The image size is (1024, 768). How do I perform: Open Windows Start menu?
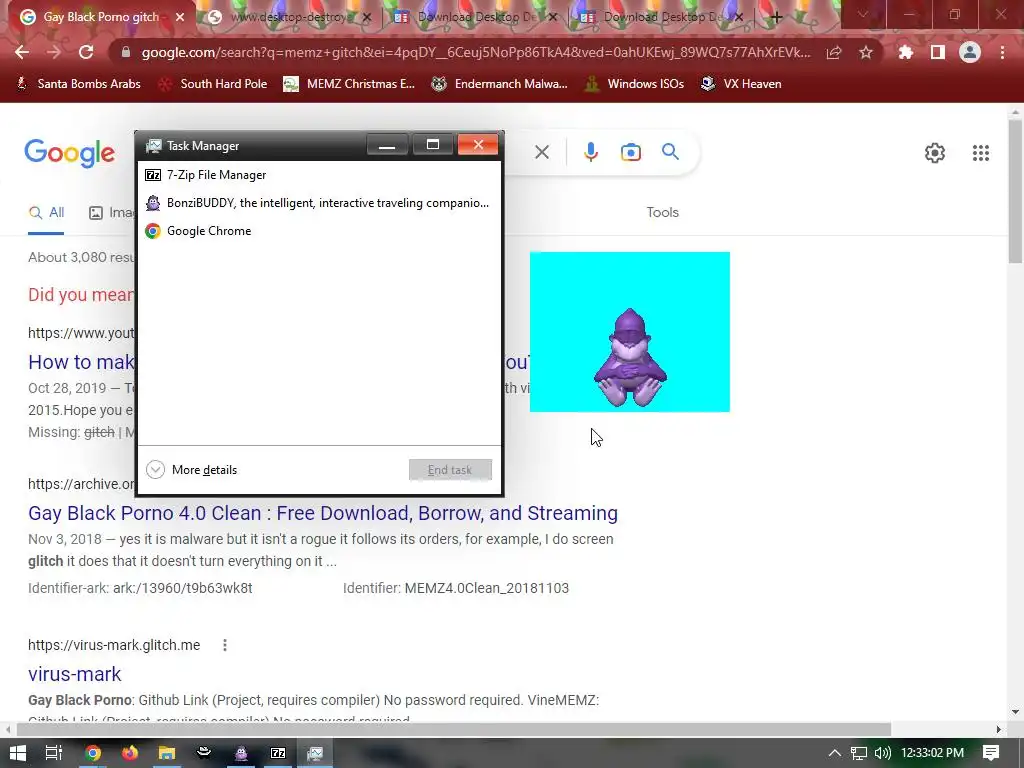[18, 753]
